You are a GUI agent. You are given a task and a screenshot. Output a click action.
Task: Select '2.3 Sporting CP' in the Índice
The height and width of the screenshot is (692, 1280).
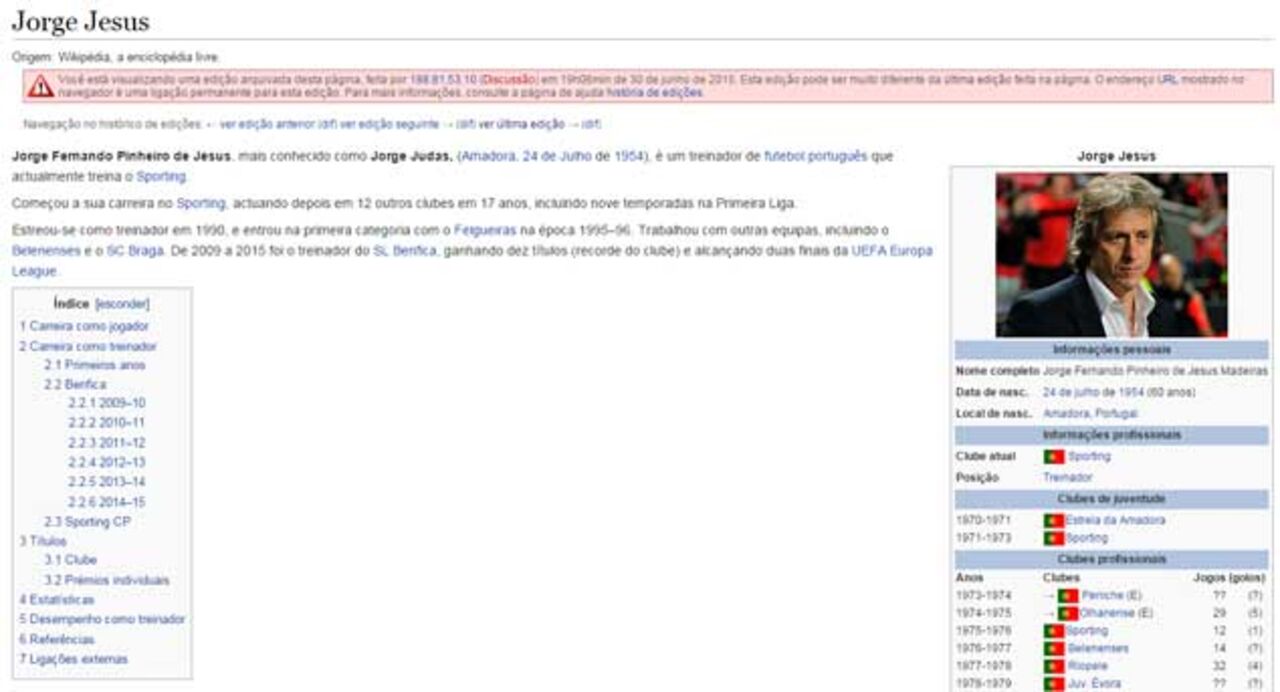(x=90, y=521)
